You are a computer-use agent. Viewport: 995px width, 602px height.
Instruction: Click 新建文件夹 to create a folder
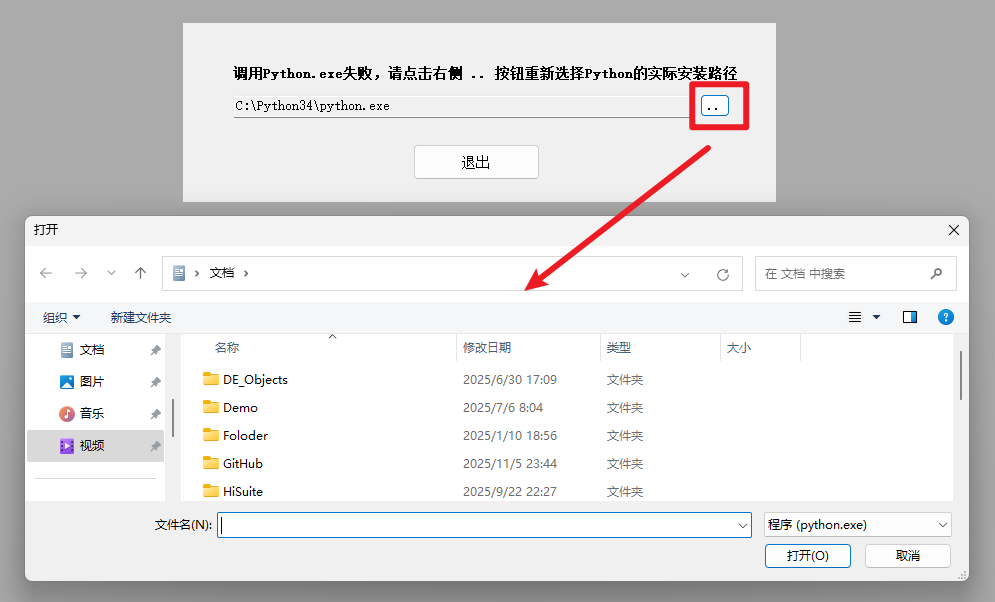click(141, 317)
